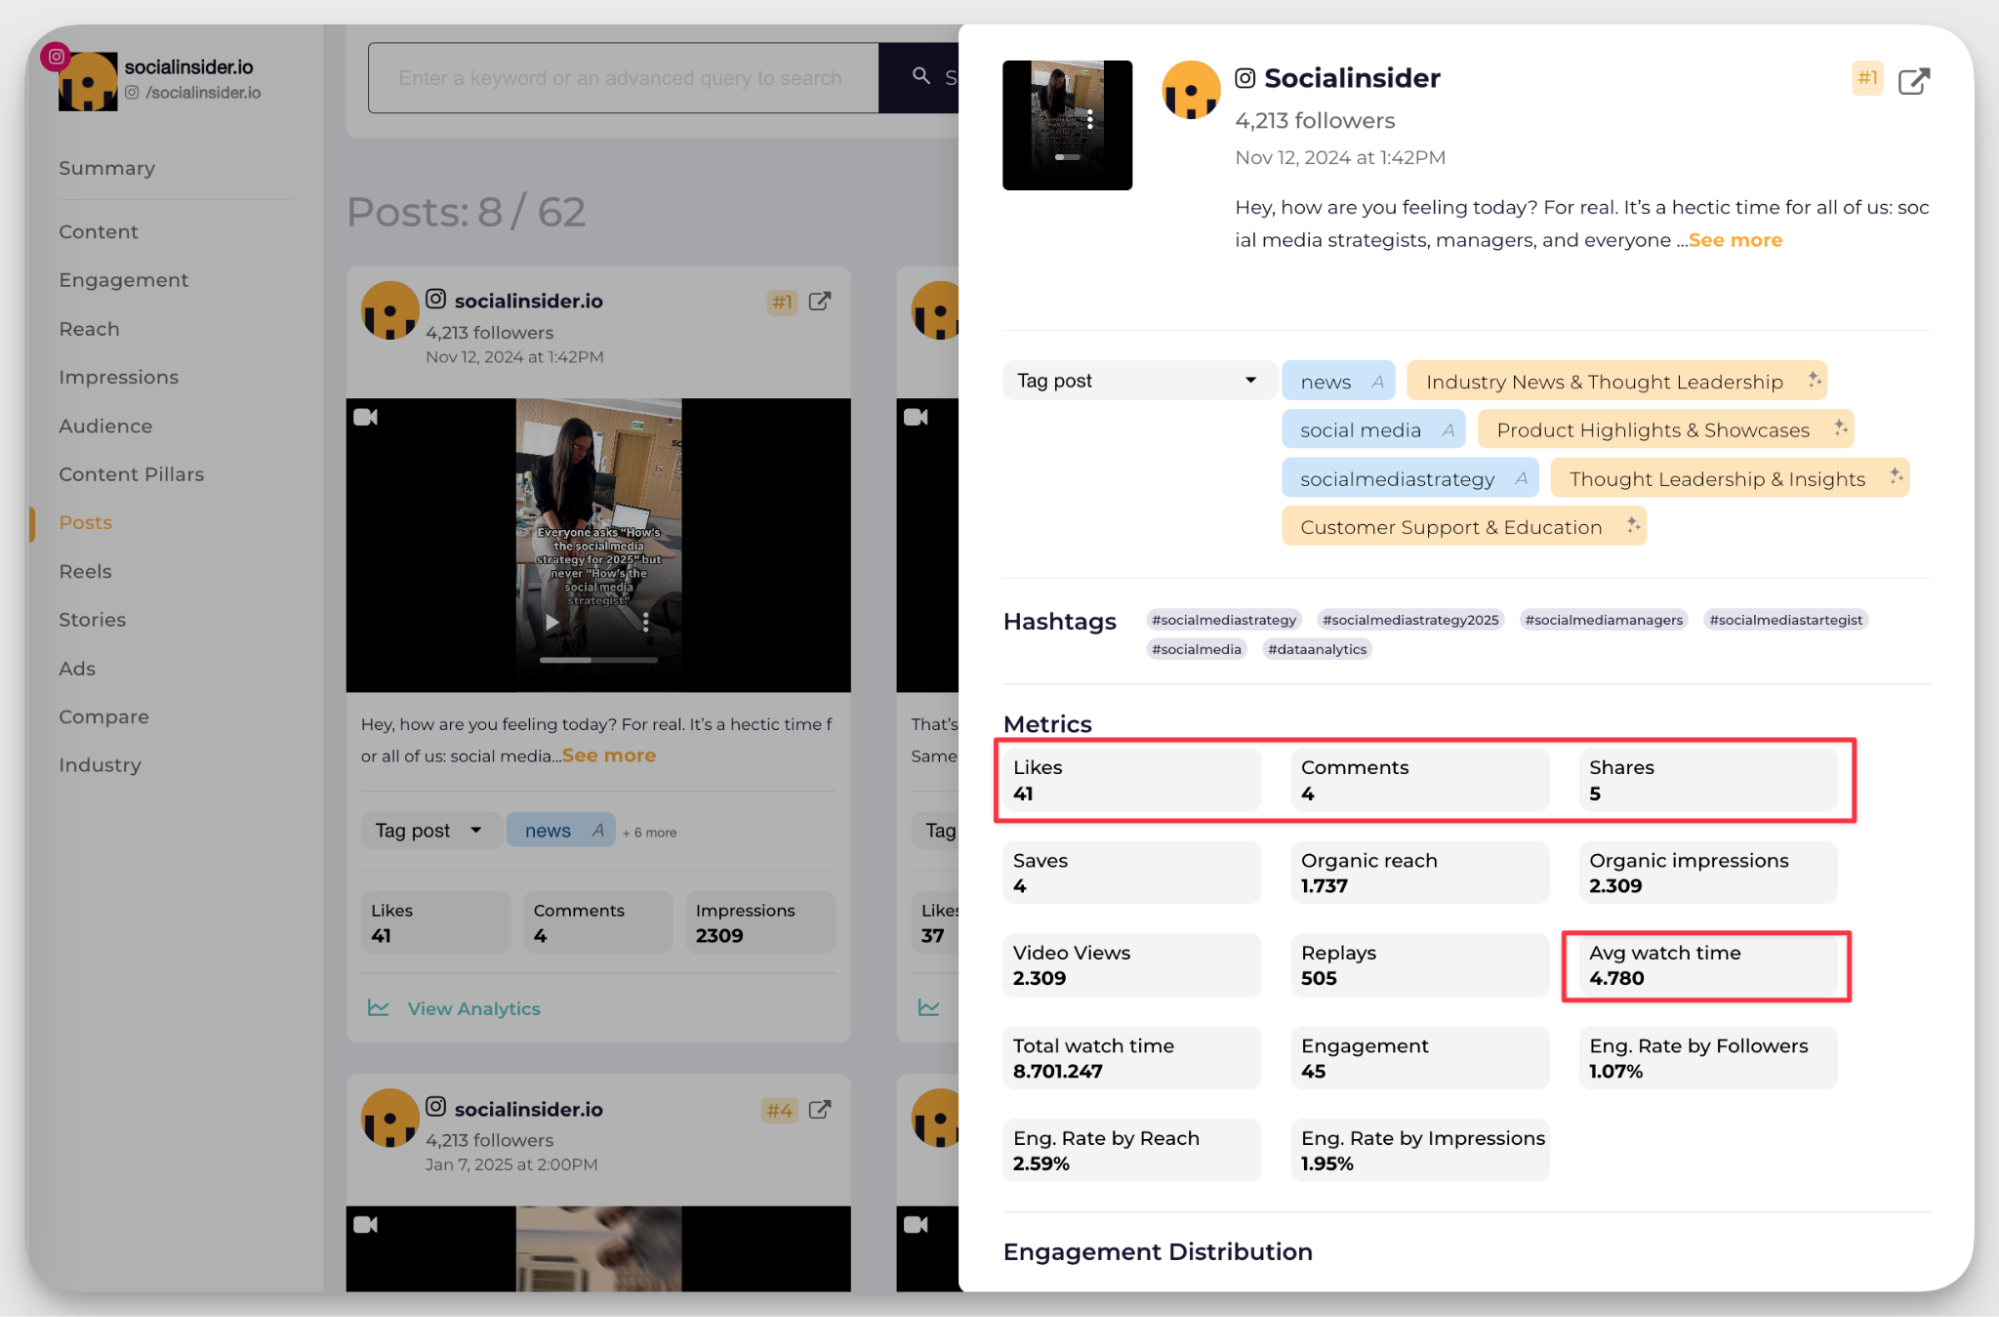Select Posts in sidebar
Screen dimensions: 1999x1317
tap(85, 522)
